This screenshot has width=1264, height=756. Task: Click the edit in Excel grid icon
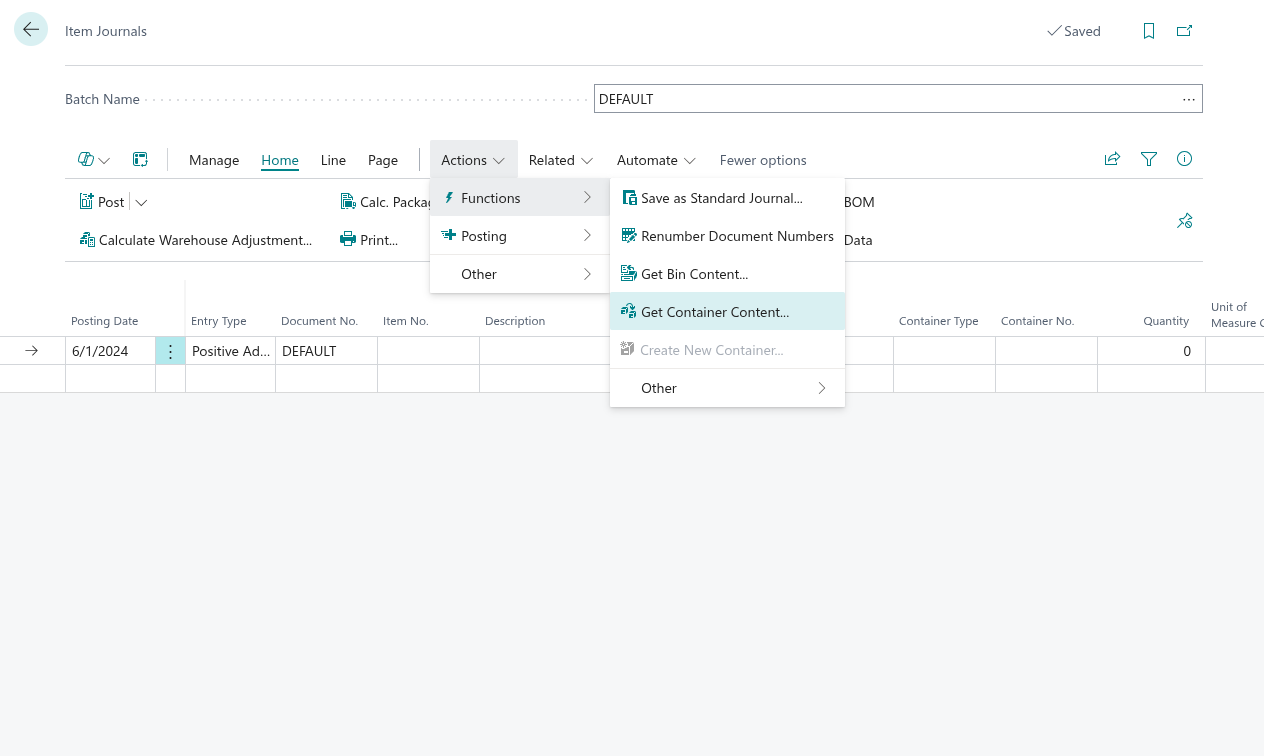[140, 160]
